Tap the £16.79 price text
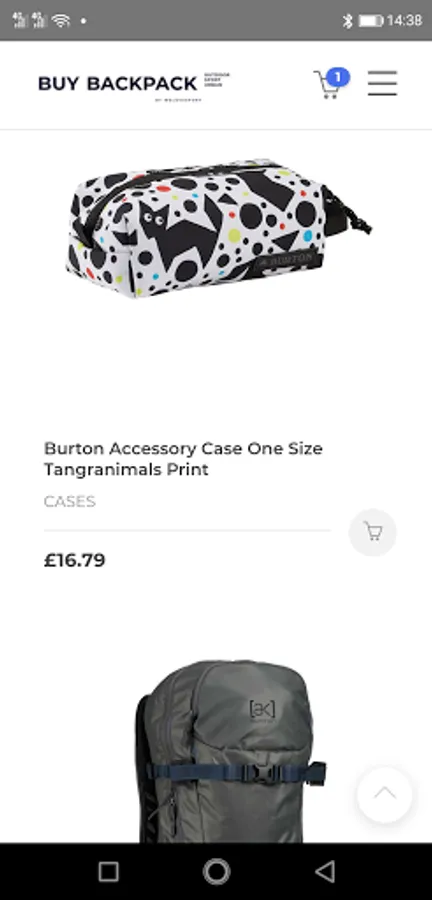The height and width of the screenshot is (900, 432). click(75, 560)
